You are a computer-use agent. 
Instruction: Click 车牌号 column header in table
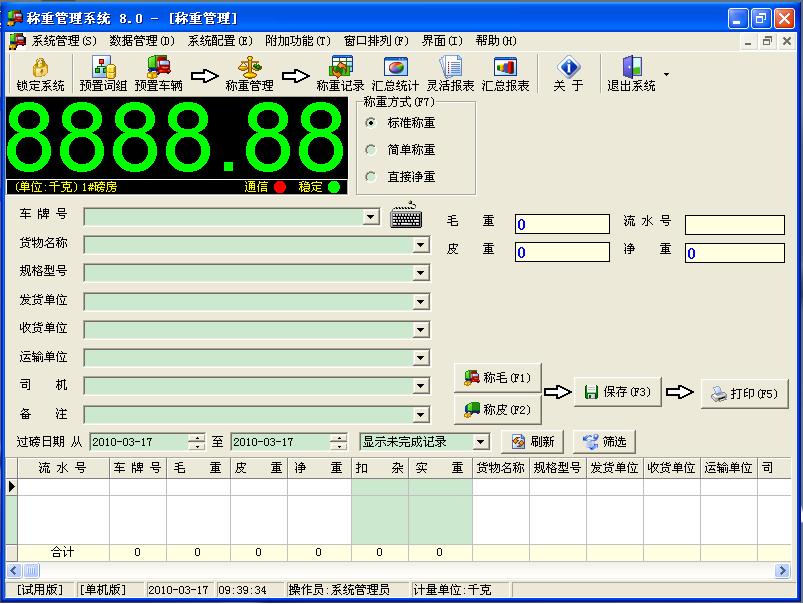point(138,468)
